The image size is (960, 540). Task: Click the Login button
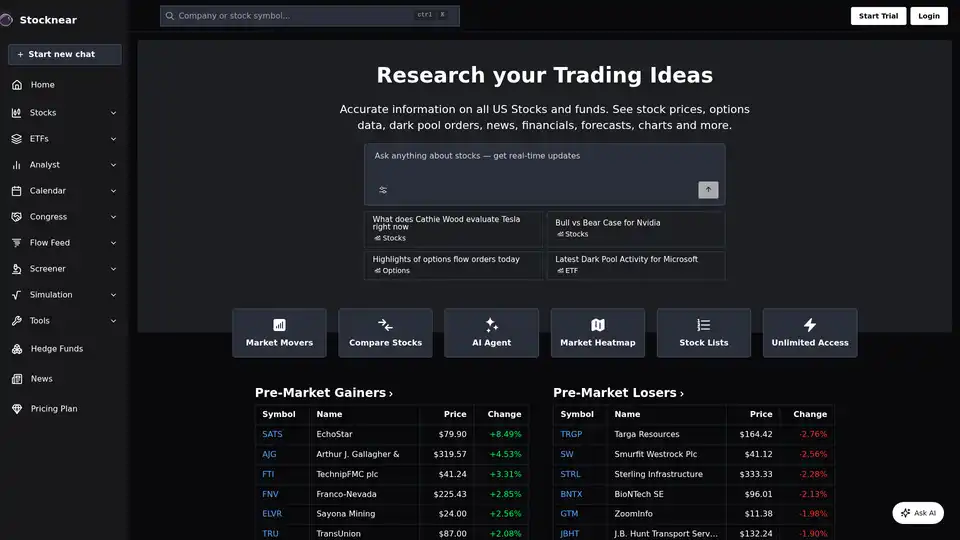(928, 16)
